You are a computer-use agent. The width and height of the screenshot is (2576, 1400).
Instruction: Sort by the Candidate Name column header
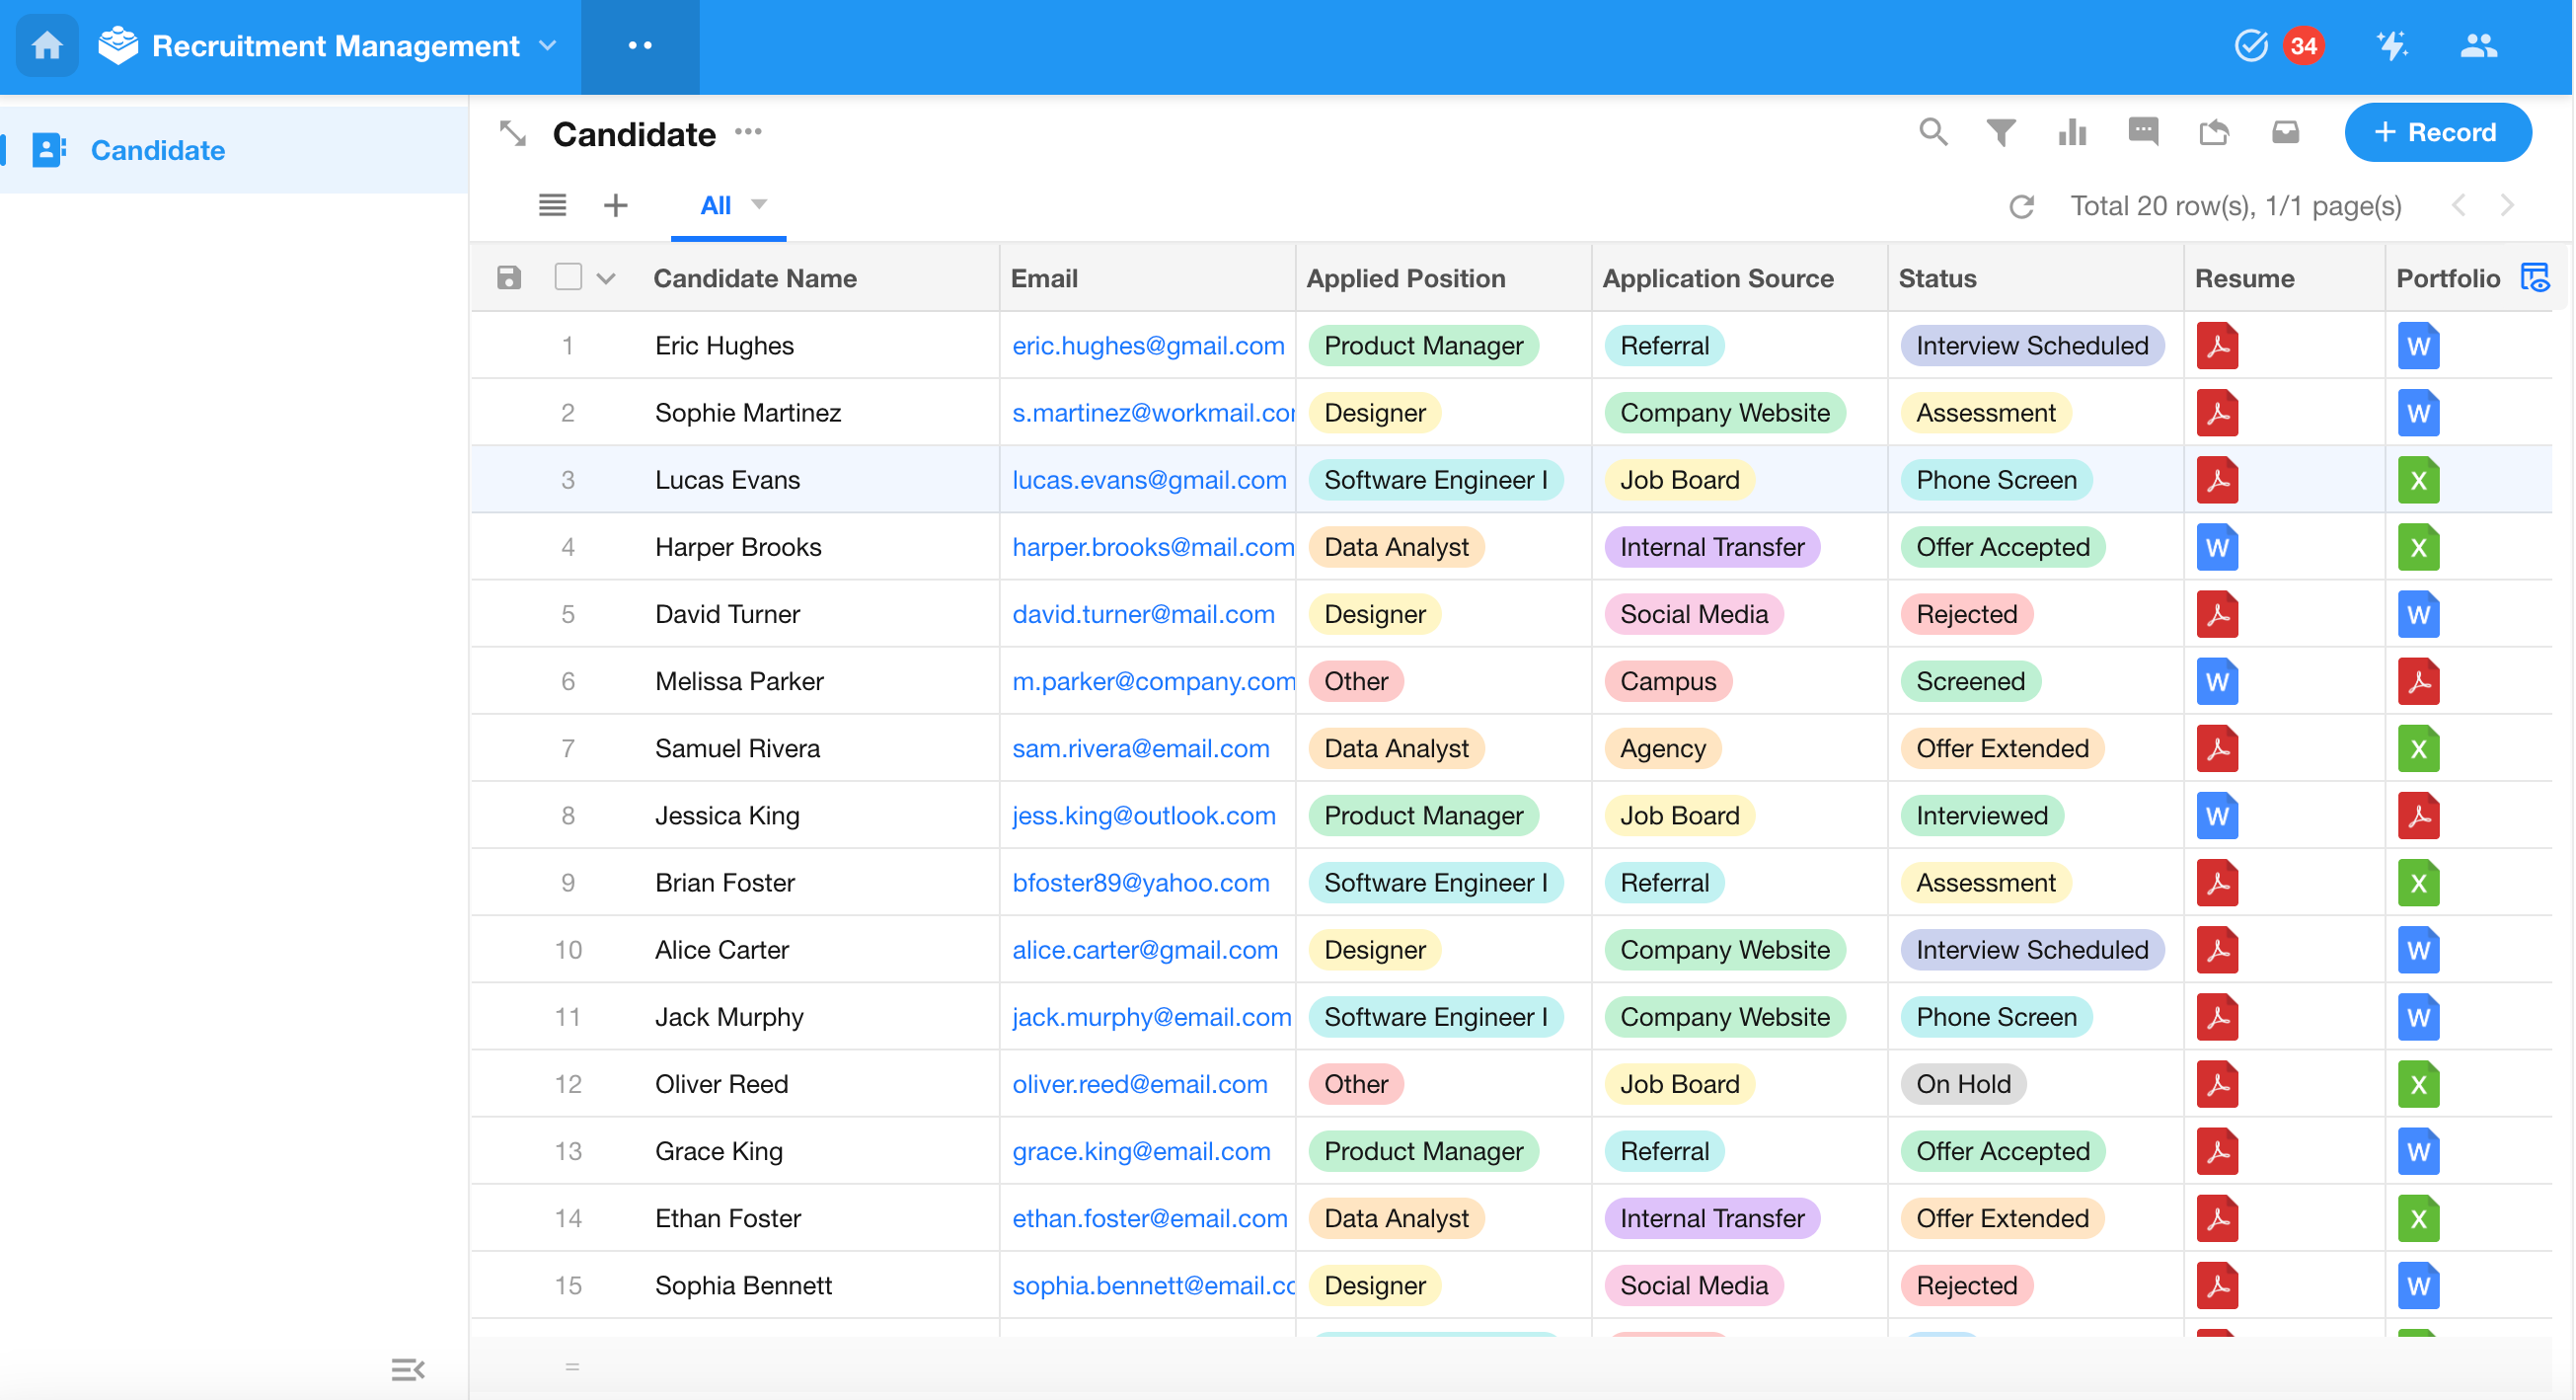(755, 278)
